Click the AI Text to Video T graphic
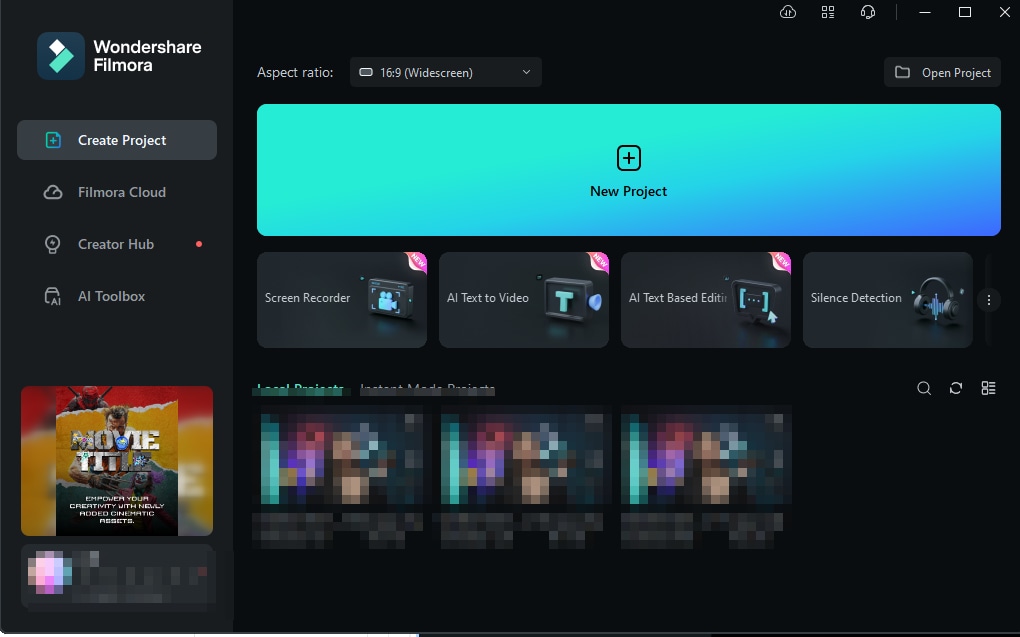This screenshot has height=637, width=1020. point(567,299)
